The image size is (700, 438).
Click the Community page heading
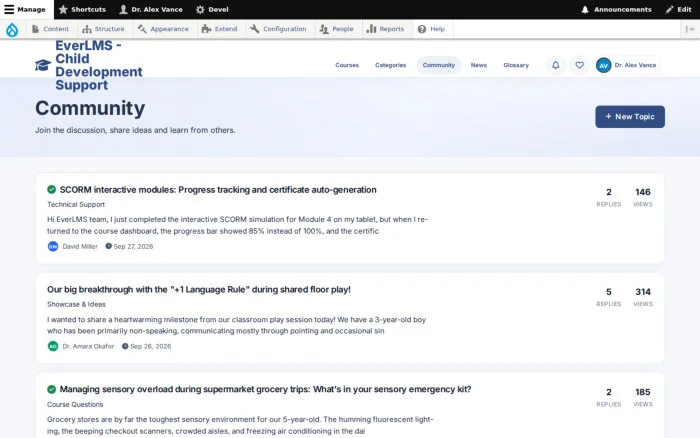click(x=90, y=108)
